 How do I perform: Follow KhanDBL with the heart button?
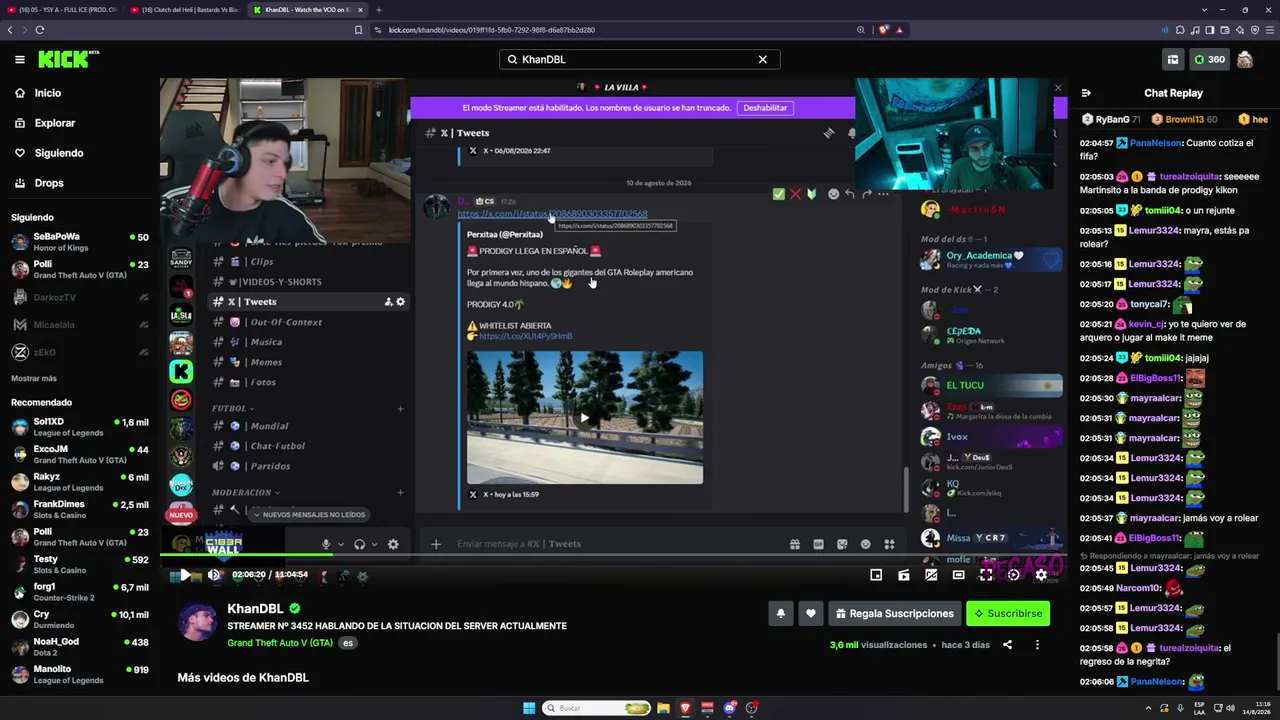pos(811,614)
